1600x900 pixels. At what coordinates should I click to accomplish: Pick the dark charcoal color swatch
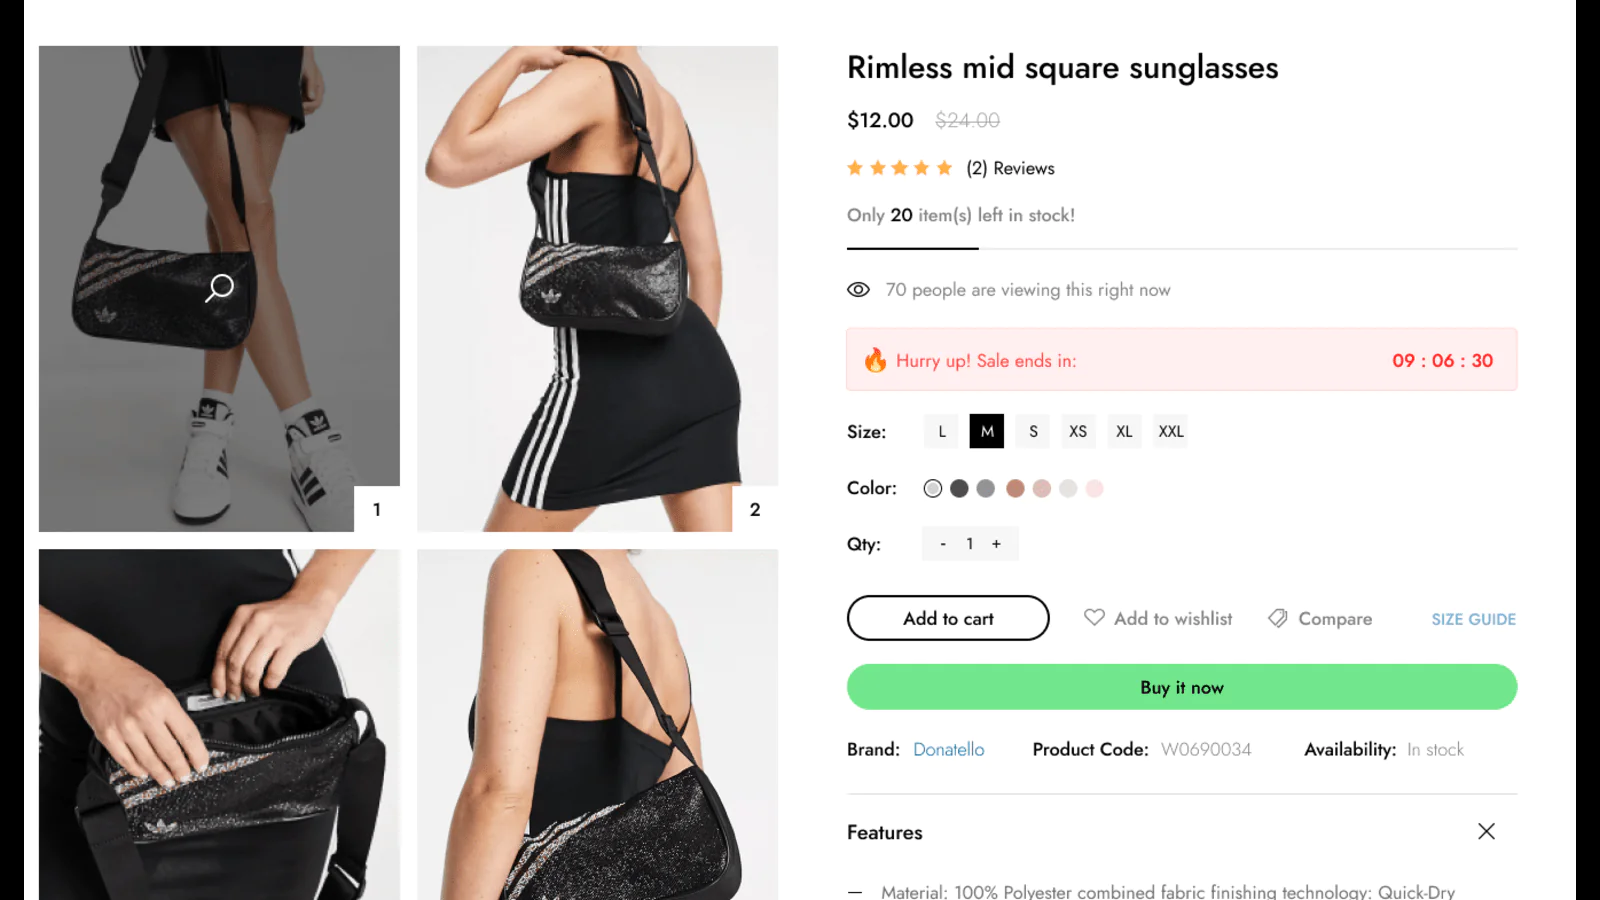[x=959, y=489]
